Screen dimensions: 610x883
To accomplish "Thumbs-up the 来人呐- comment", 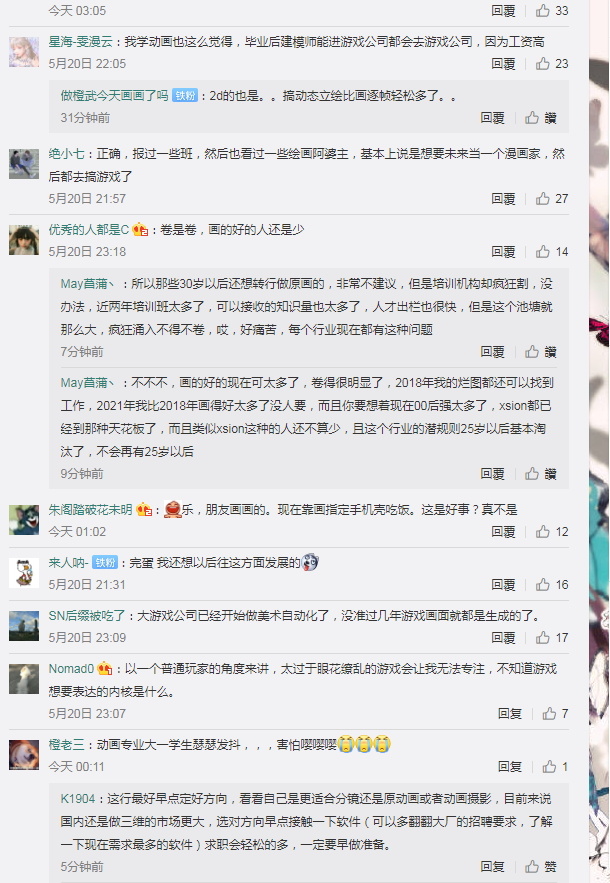I will (x=551, y=585).
